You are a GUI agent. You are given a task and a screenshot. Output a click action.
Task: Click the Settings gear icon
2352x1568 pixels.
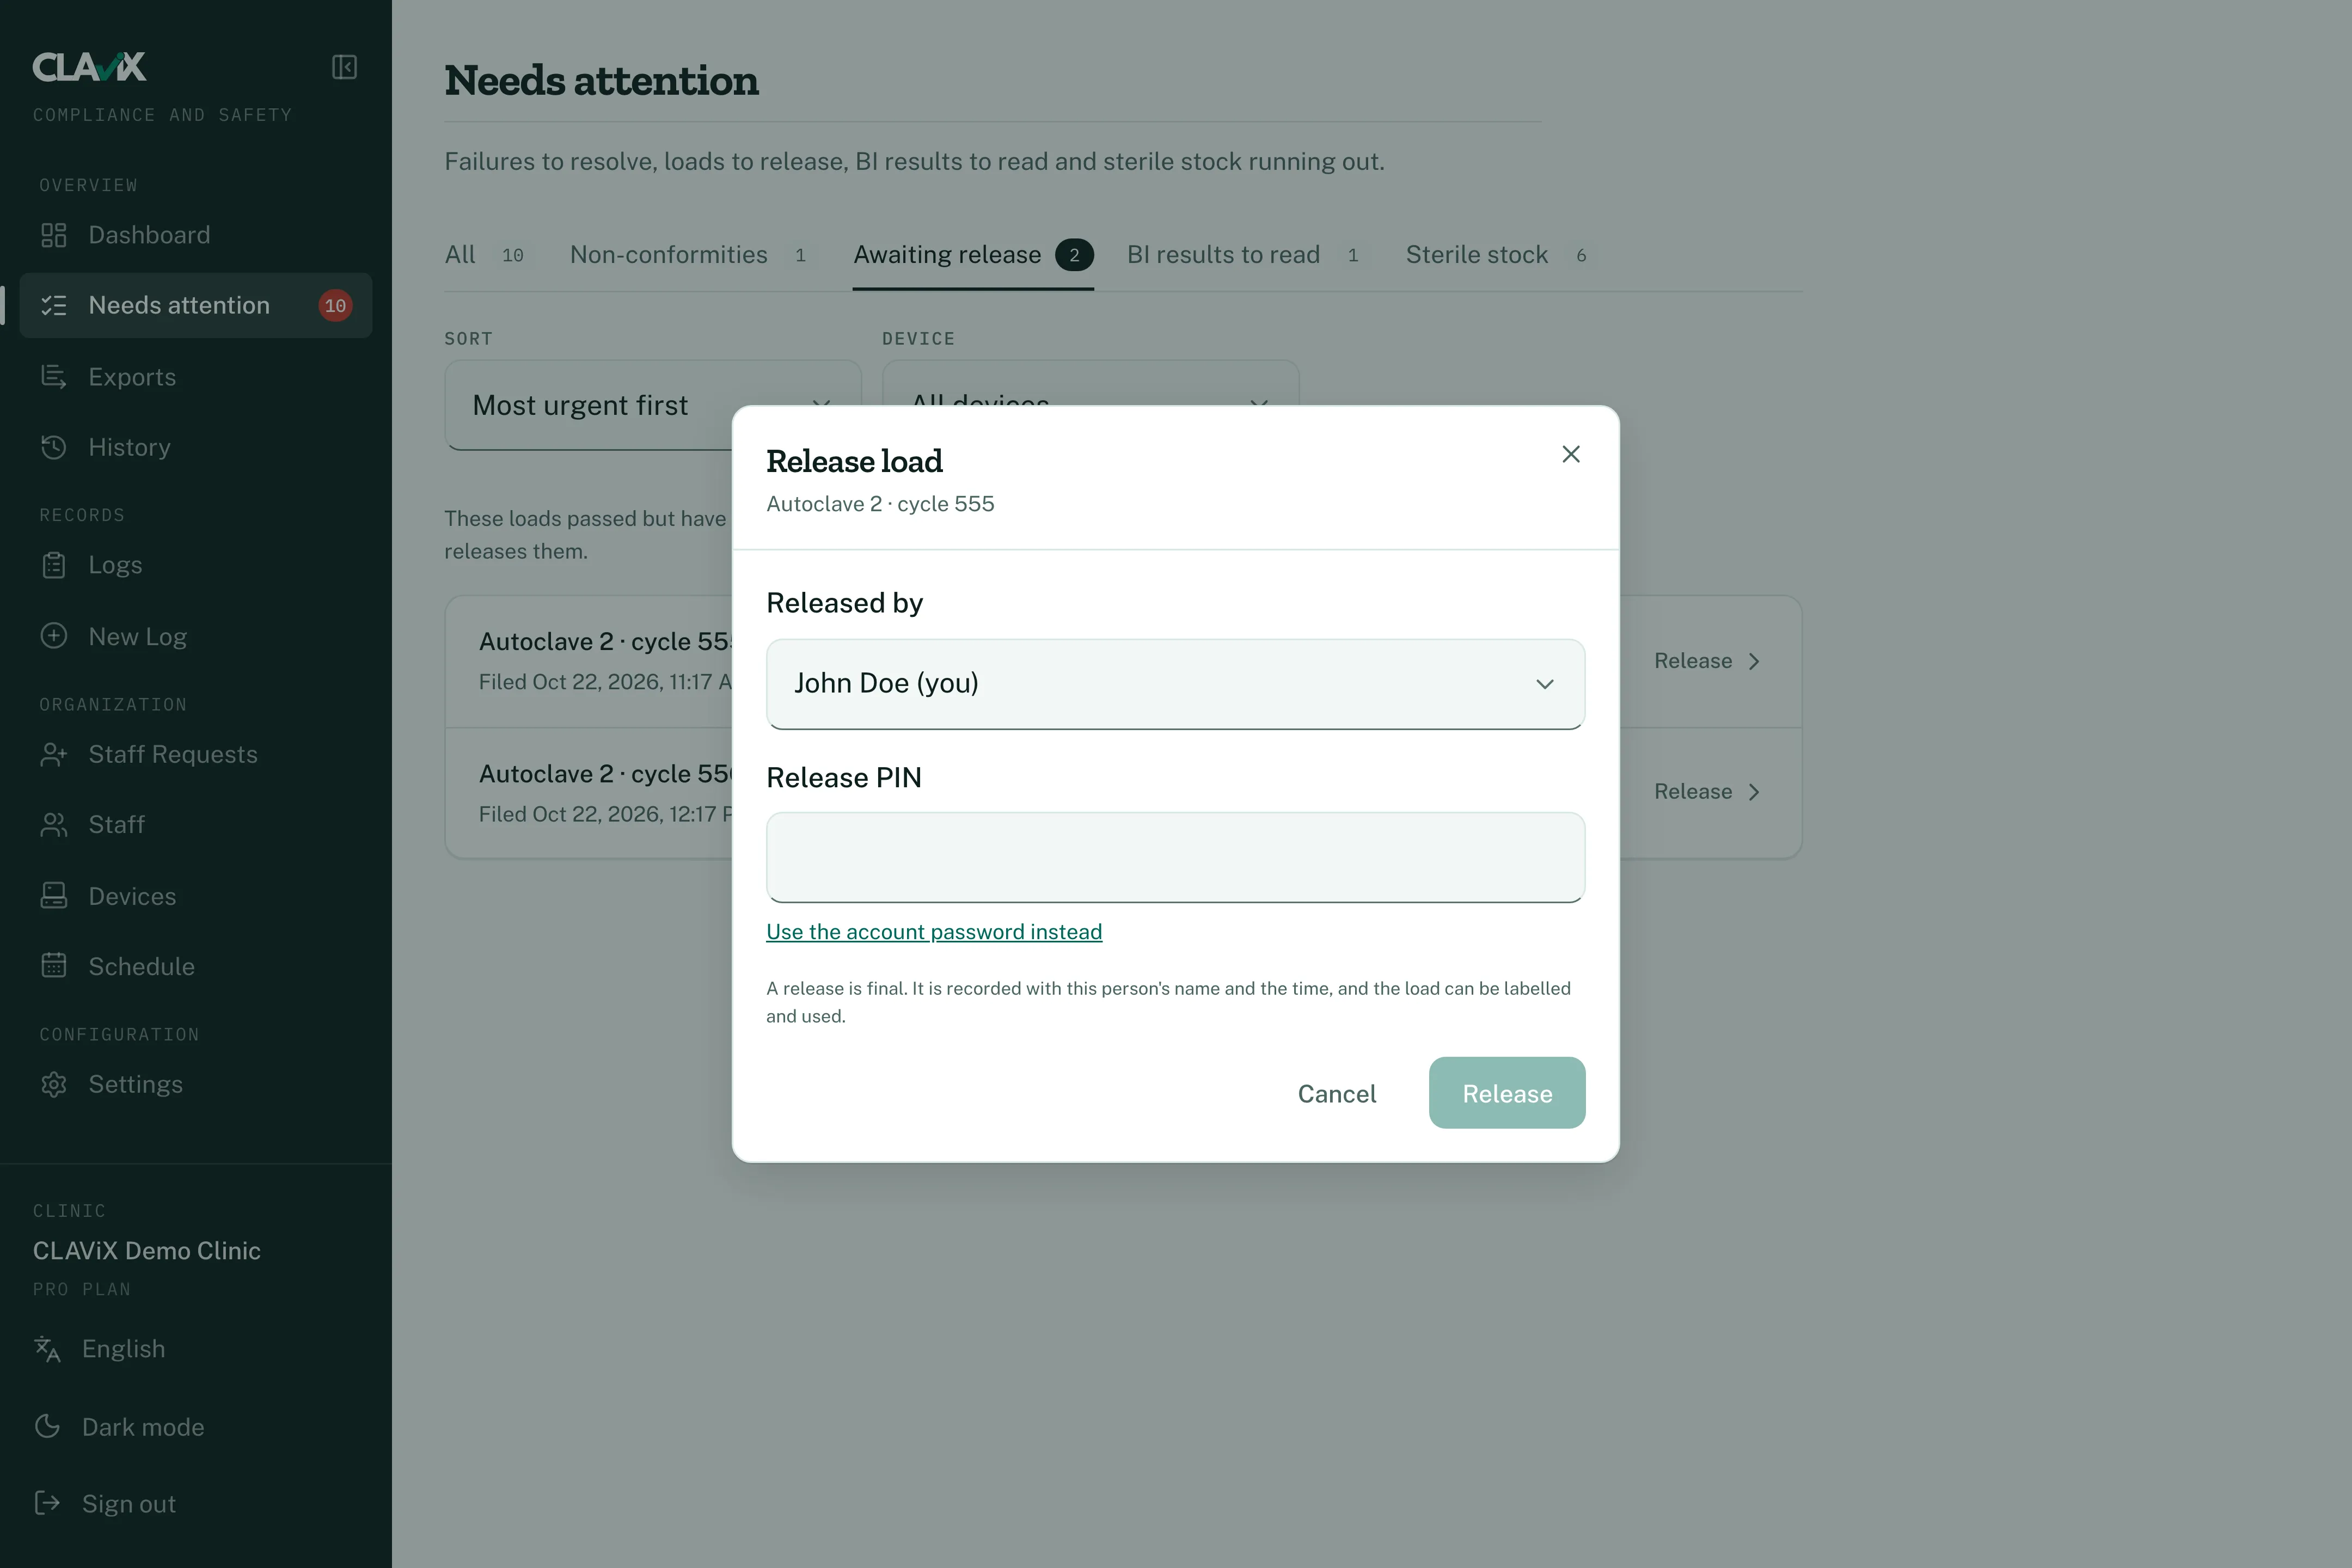pyautogui.click(x=54, y=1084)
